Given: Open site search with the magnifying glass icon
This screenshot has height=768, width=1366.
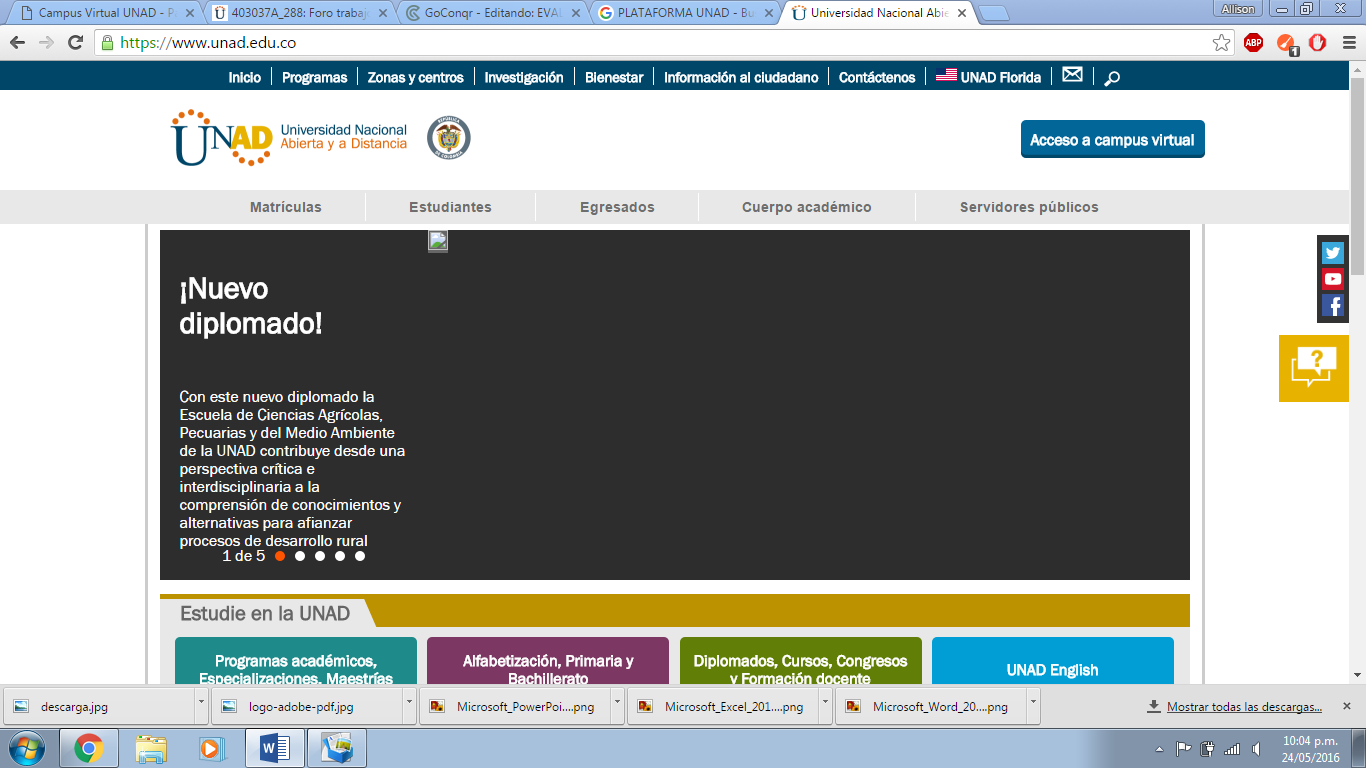Looking at the screenshot, I should coord(1111,78).
